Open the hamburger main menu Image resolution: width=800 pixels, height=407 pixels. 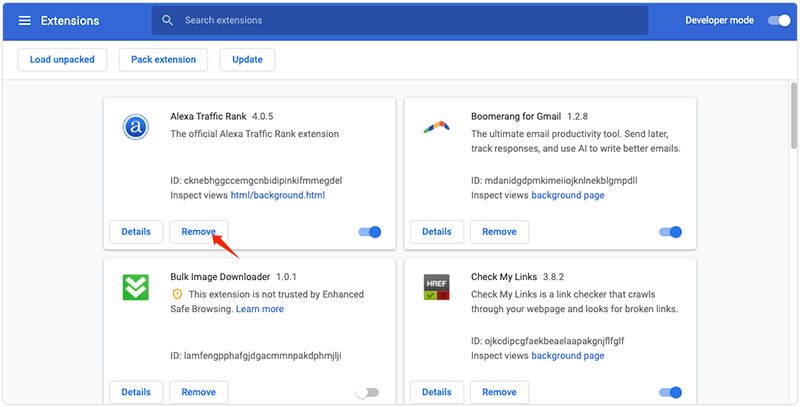coord(25,21)
